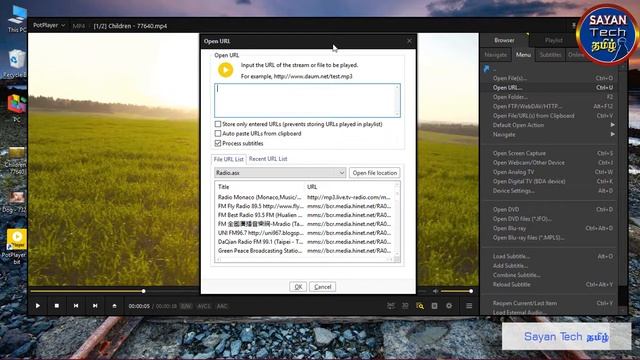Select DaQian Radio FM 99.1 row
Image resolution: width=640 pixels, height=360 pixels.
pos(304,242)
